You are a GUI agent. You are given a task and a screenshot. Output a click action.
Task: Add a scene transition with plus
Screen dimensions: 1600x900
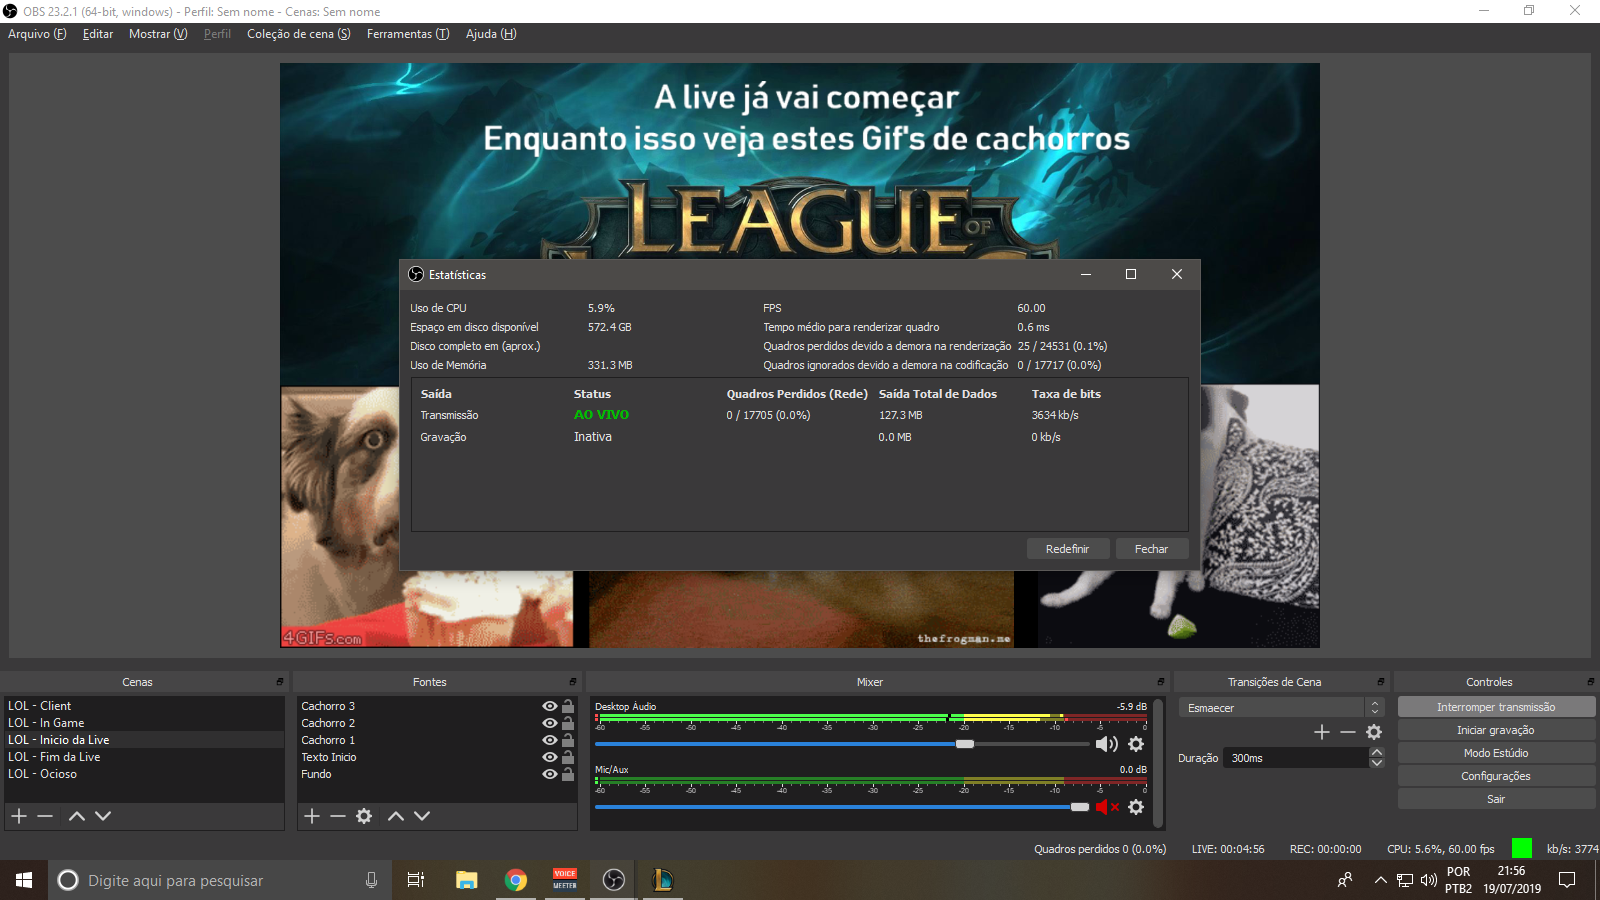pyautogui.click(x=1322, y=732)
